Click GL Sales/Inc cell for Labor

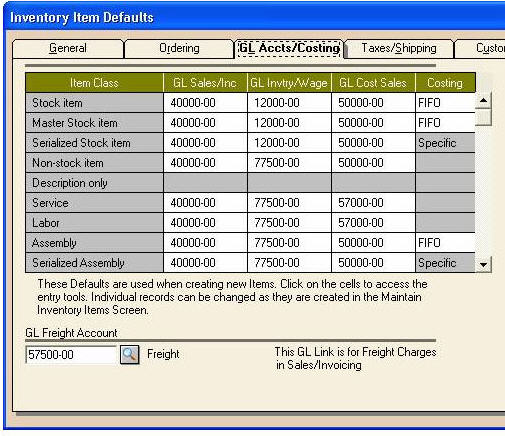coord(205,223)
